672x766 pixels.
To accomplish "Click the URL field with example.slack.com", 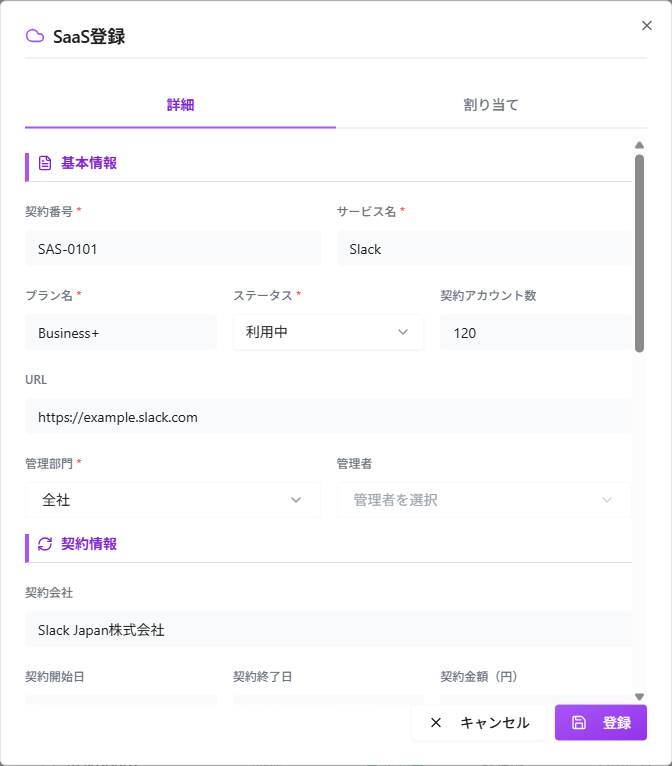I will (328, 416).
